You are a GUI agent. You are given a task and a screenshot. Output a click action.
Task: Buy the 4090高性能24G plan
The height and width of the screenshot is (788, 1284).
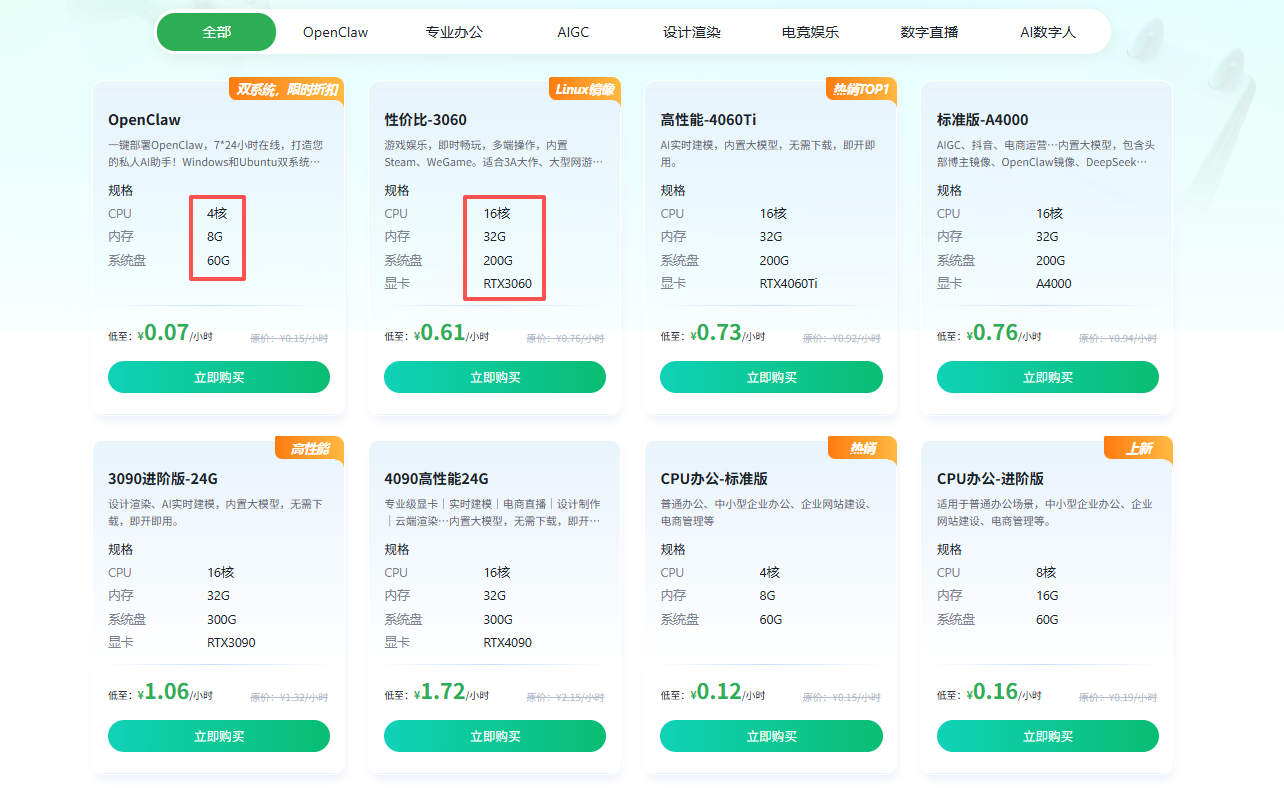(495, 736)
